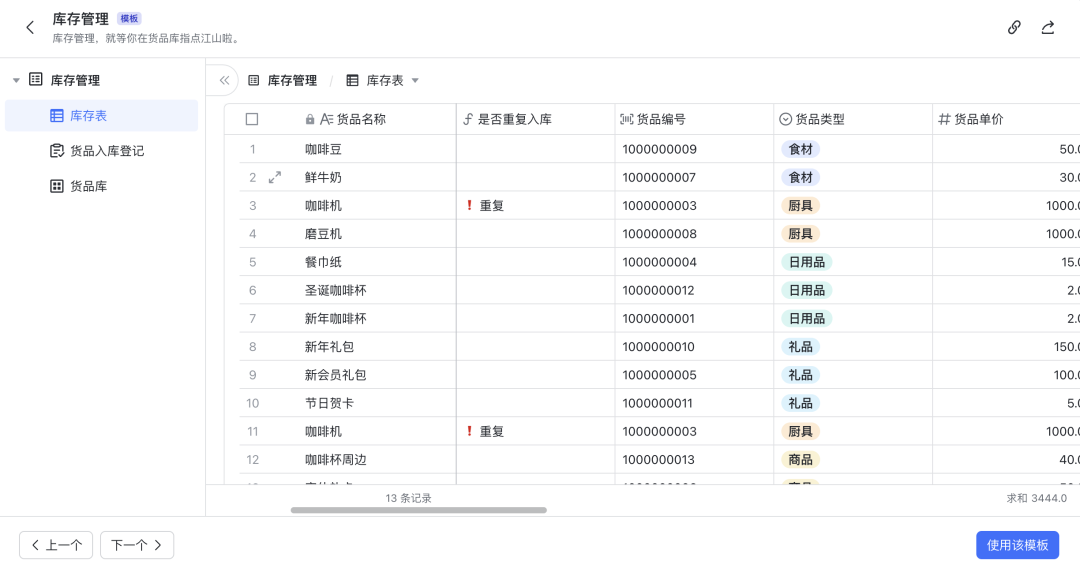Click 日用品 tag in 餐巾纸 row
Image resolution: width=1080 pixels, height=568 pixels.
click(x=807, y=262)
